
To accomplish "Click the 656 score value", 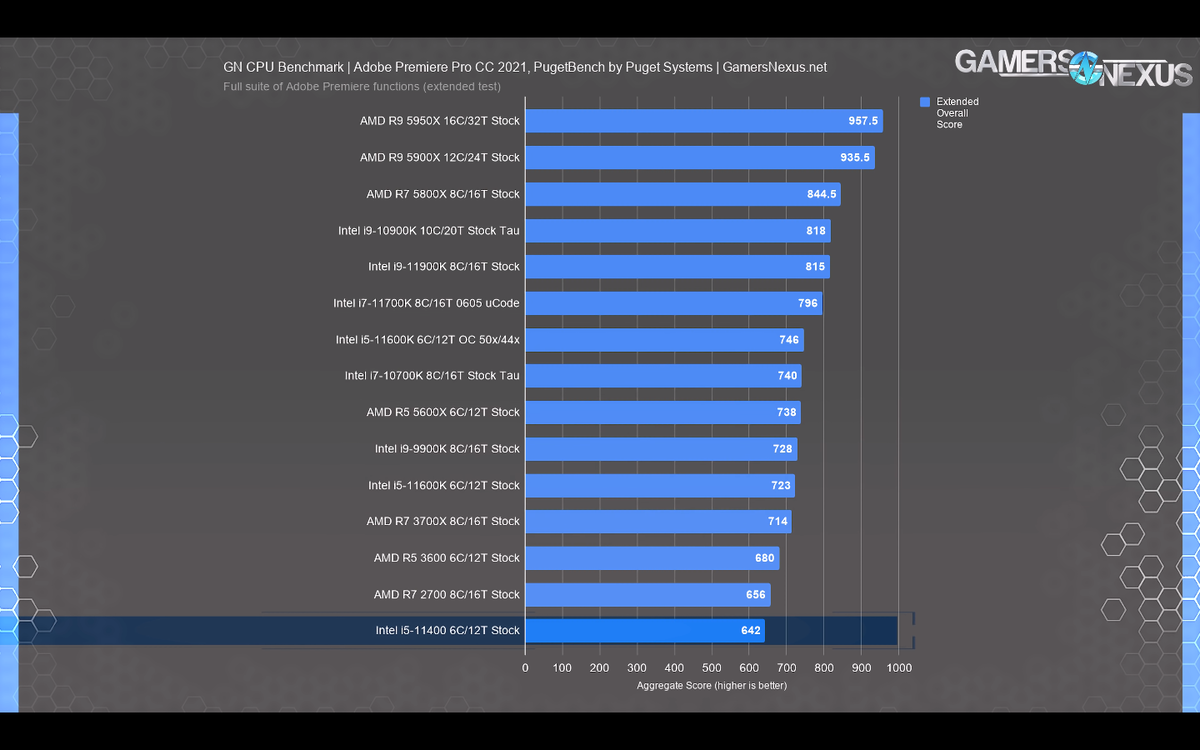I will 756,595.
